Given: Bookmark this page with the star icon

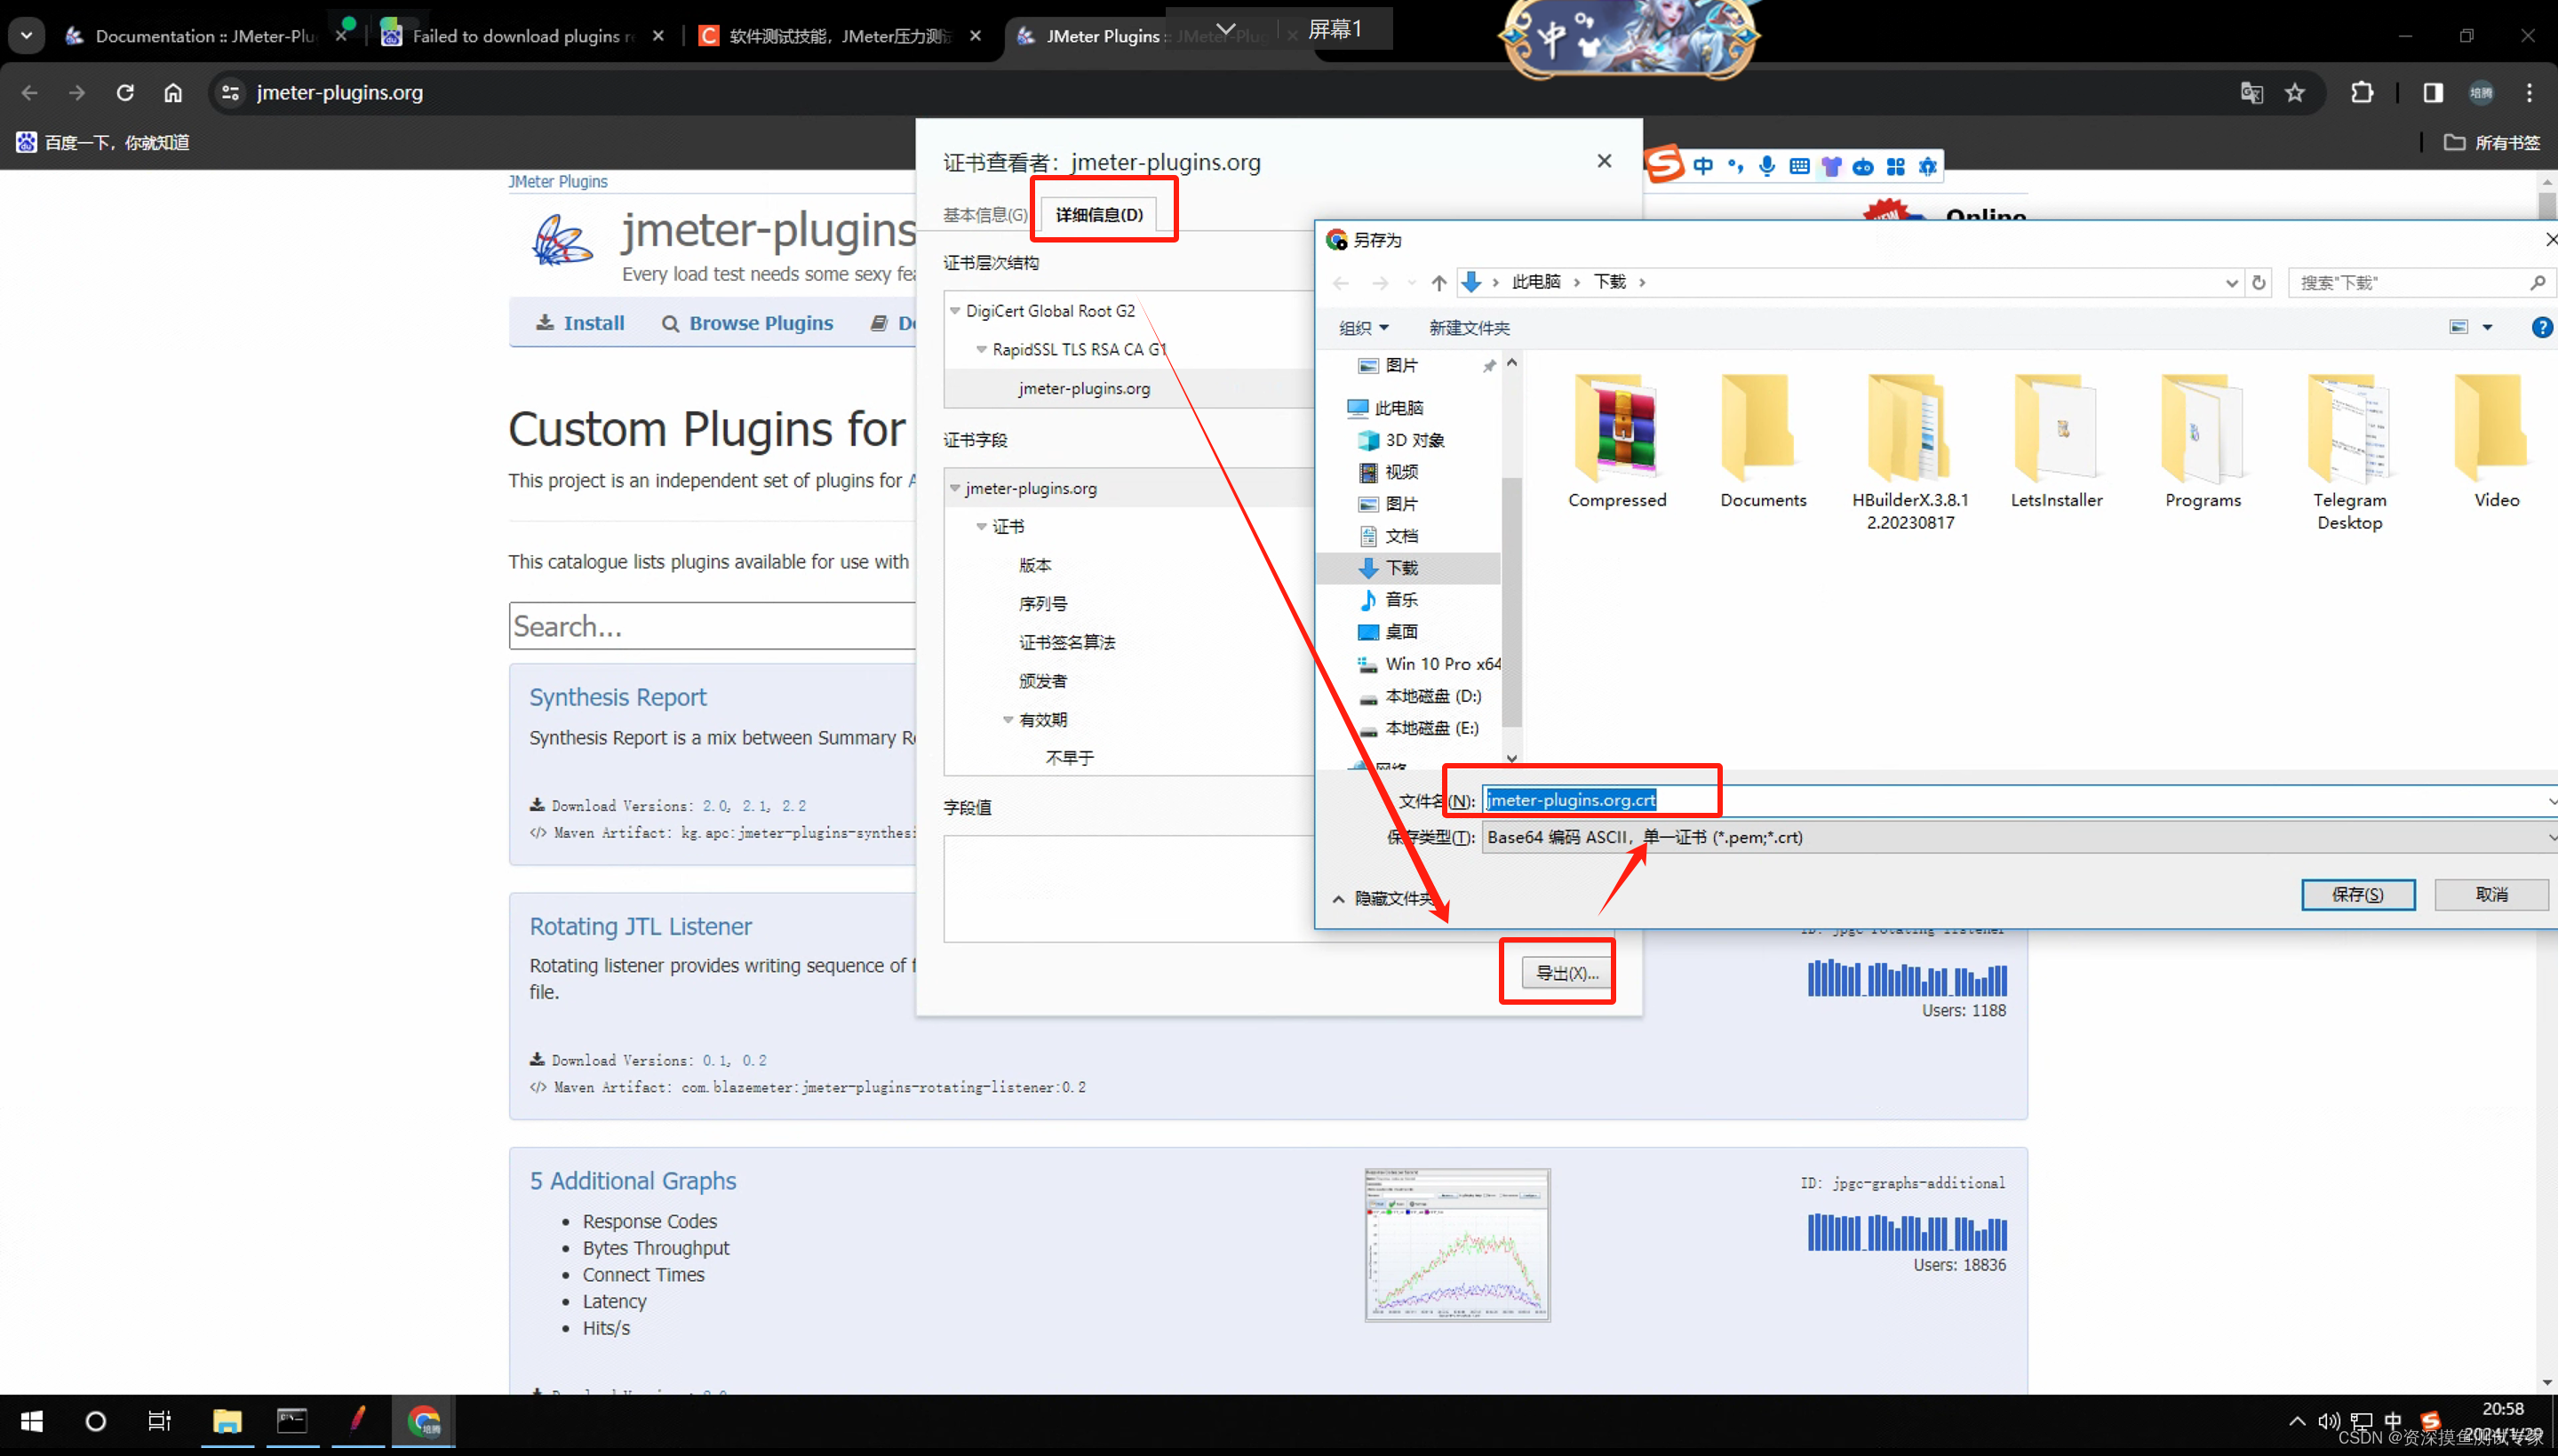Looking at the screenshot, I should [x=2295, y=92].
